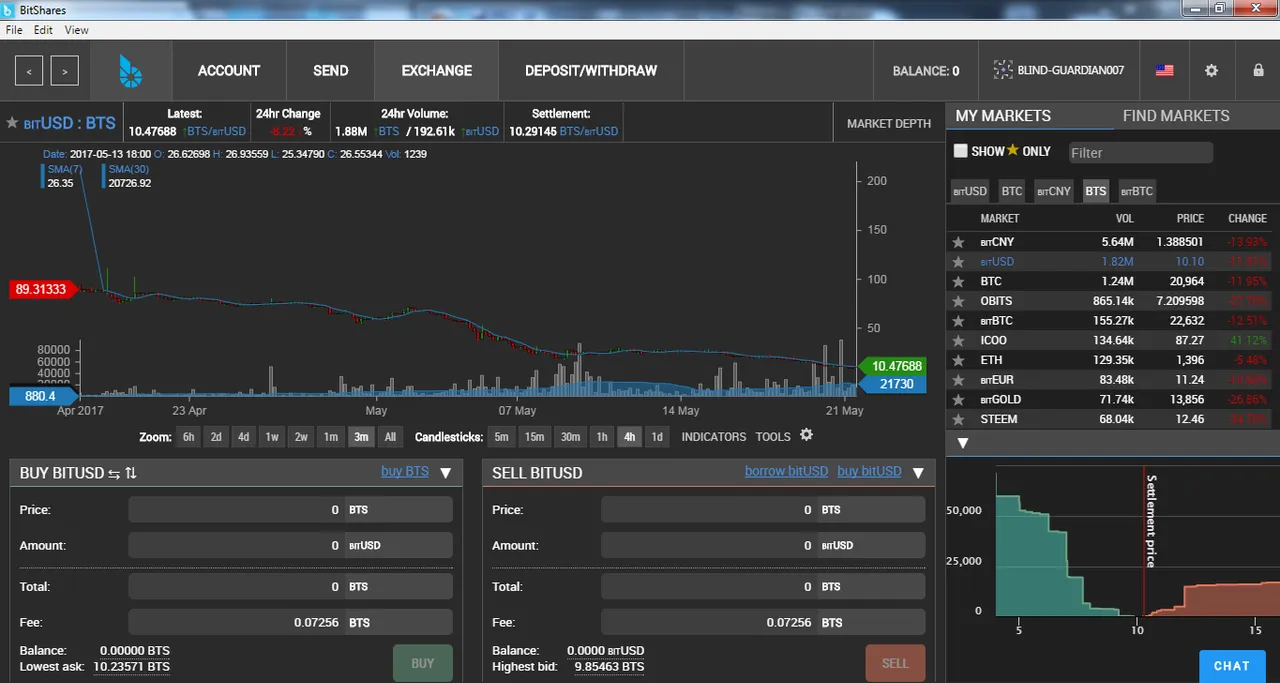Image resolution: width=1280 pixels, height=683 pixels.
Task: Change language via the US flag icon
Action: click(x=1164, y=71)
